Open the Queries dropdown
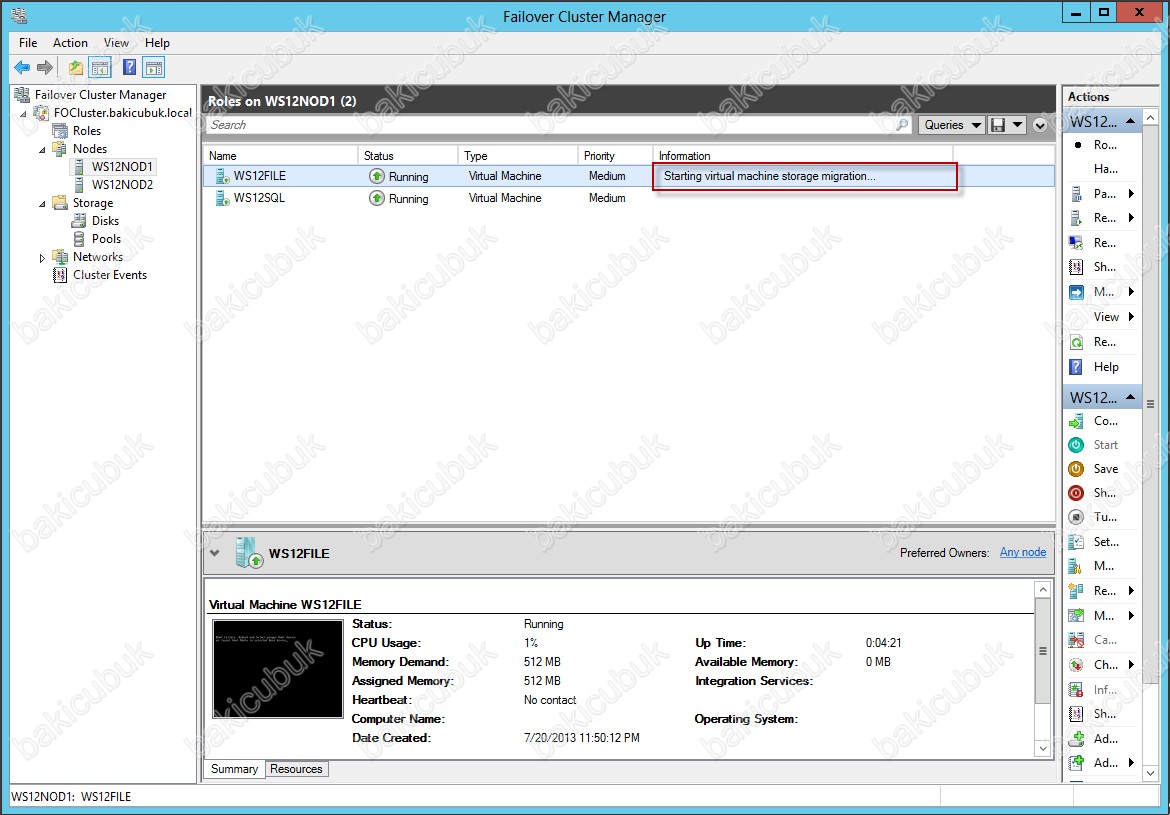Image resolution: width=1170 pixels, height=815 pixels. (951, 125)
